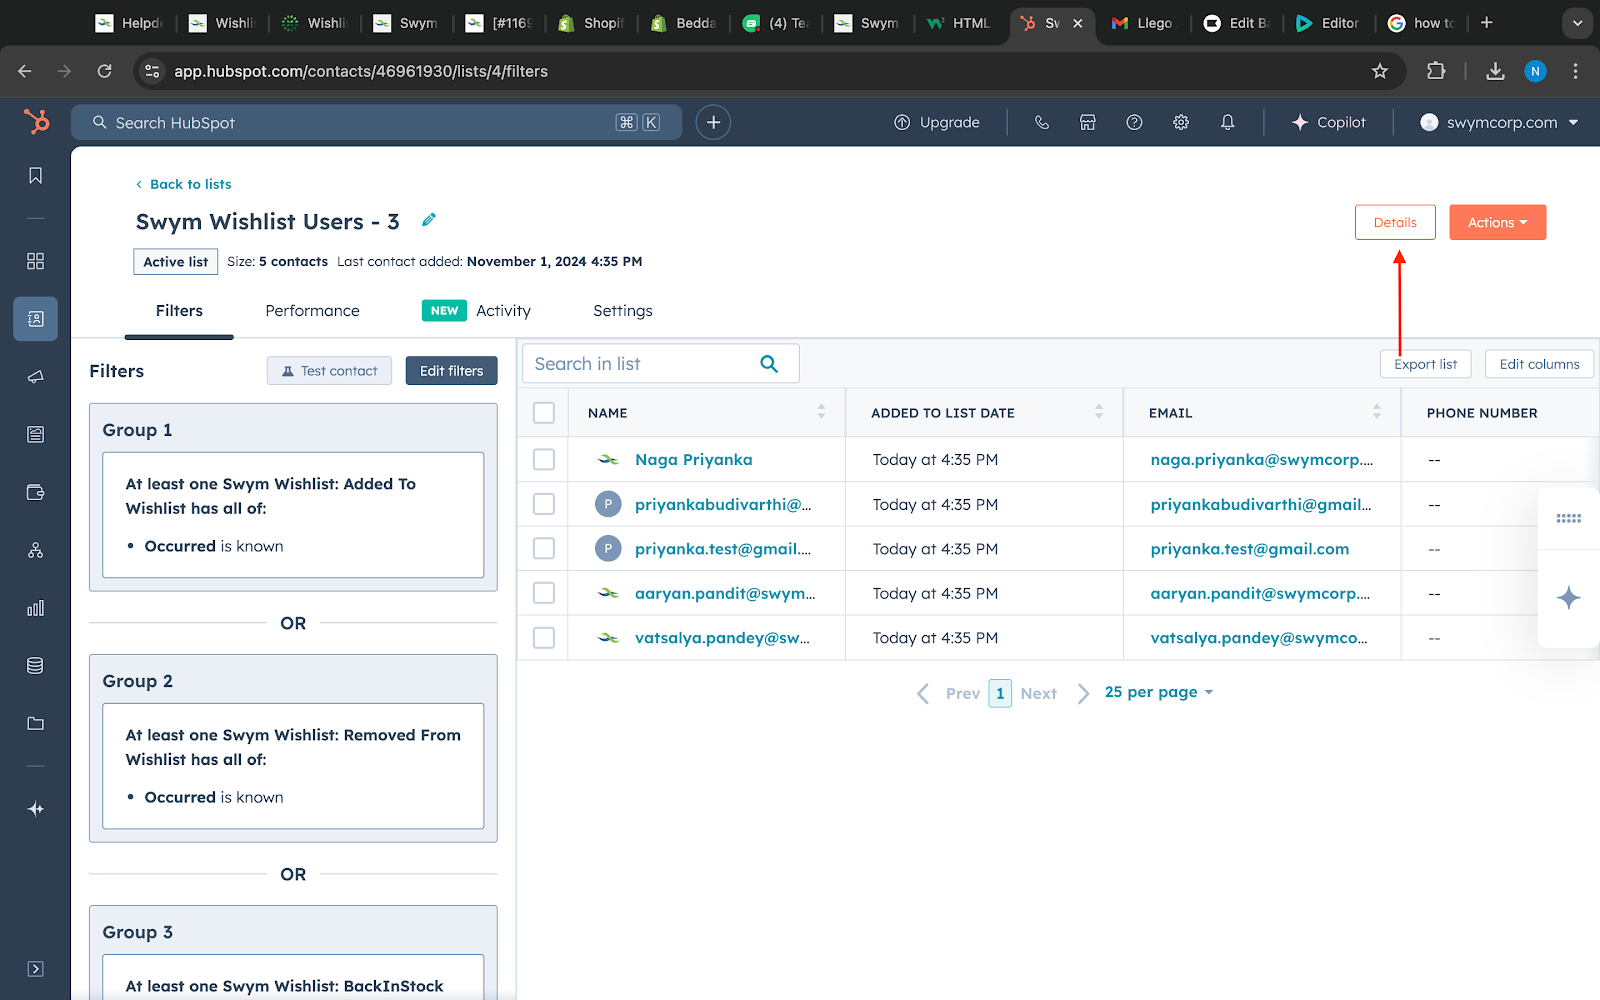Screen dimensions: 1600x1000
Task: Open the Naga Priyanka contact link
Action: 693,460
